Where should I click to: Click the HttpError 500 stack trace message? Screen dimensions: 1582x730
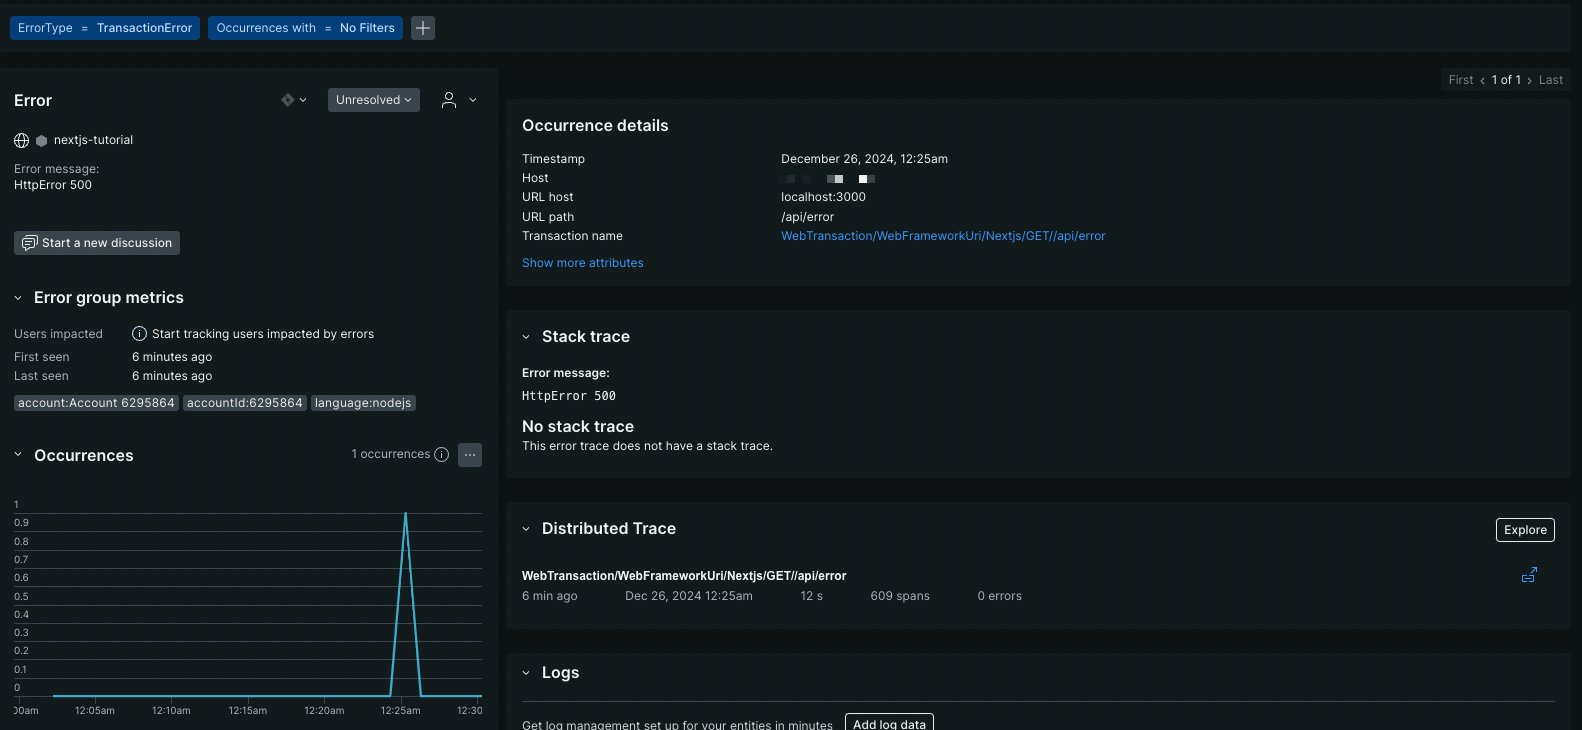569,396
